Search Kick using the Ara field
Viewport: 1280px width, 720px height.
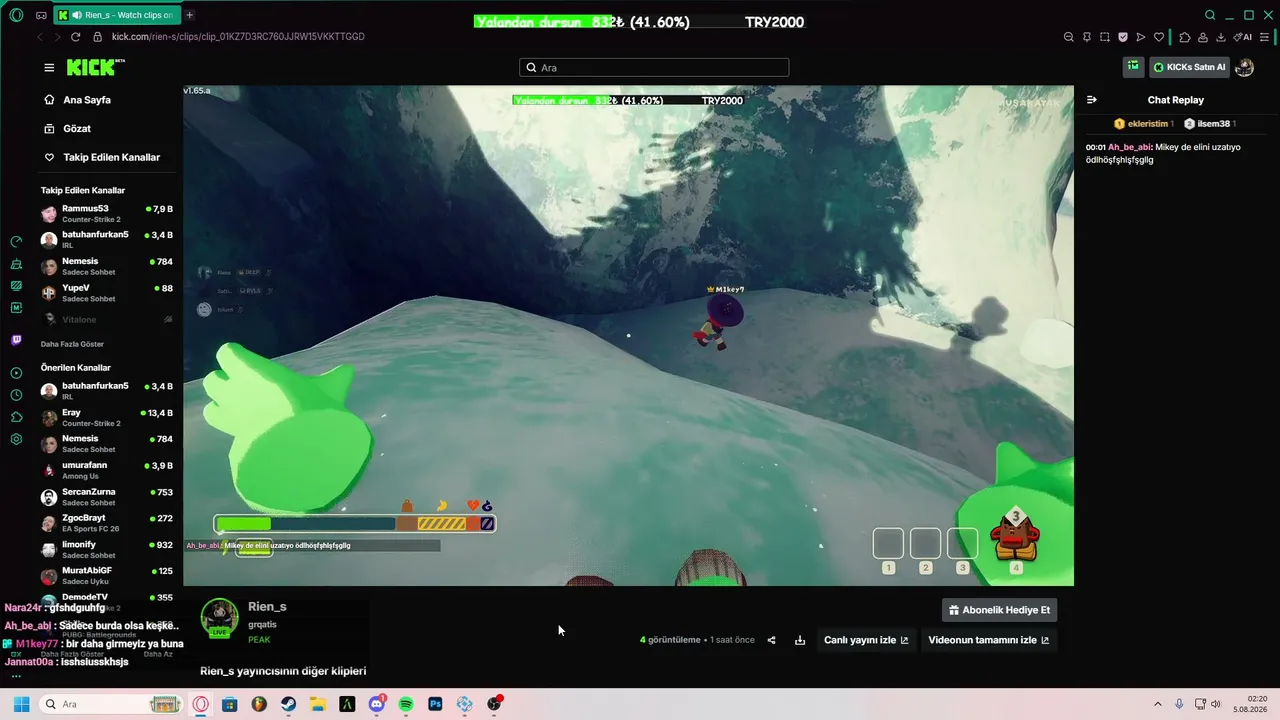(x=654, y=68)
